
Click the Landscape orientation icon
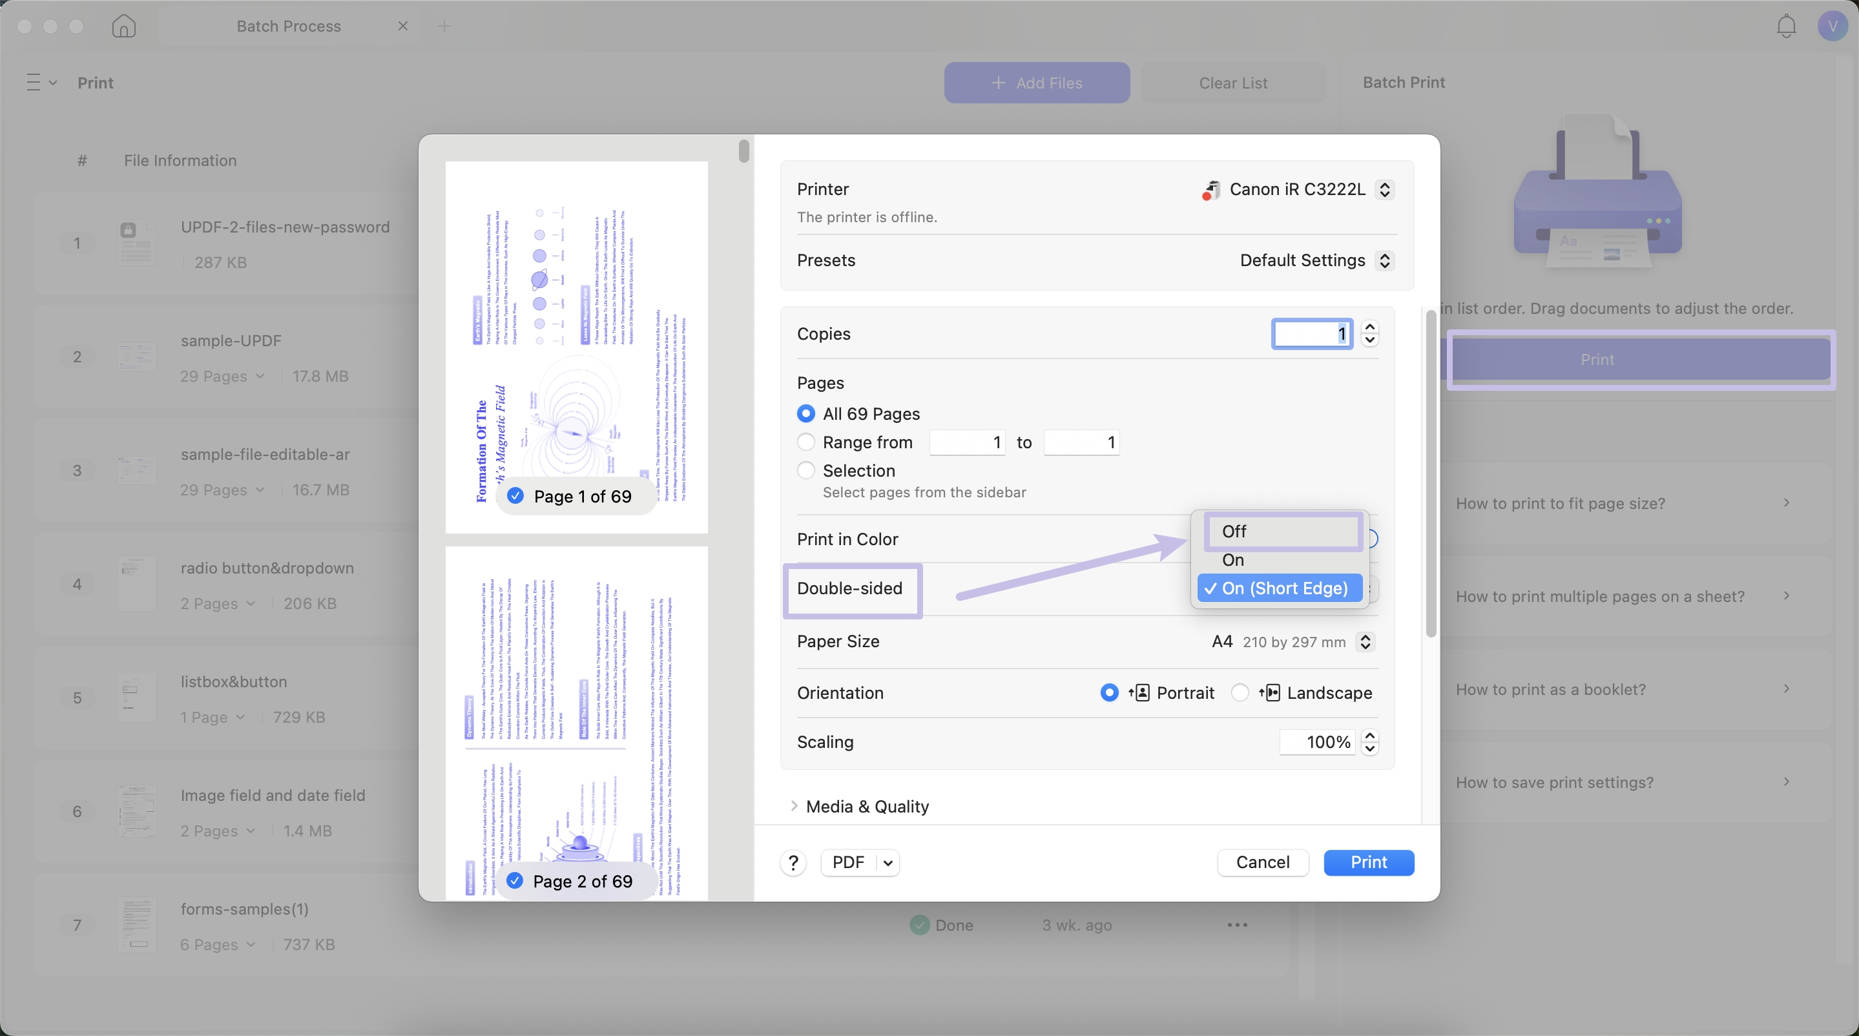[1269, 693]
